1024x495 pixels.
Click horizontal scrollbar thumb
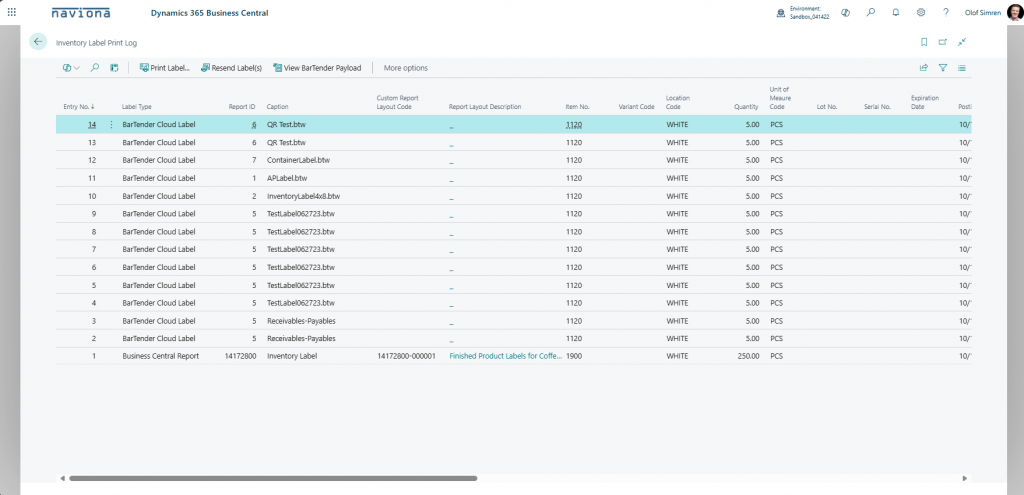273,479
